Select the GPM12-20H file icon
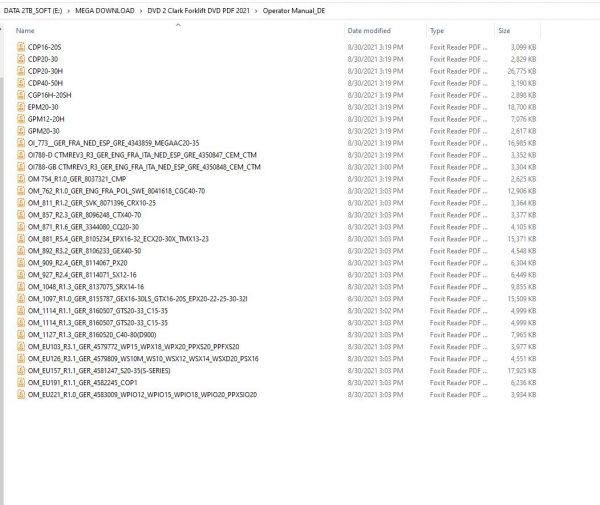 point(21,119)
